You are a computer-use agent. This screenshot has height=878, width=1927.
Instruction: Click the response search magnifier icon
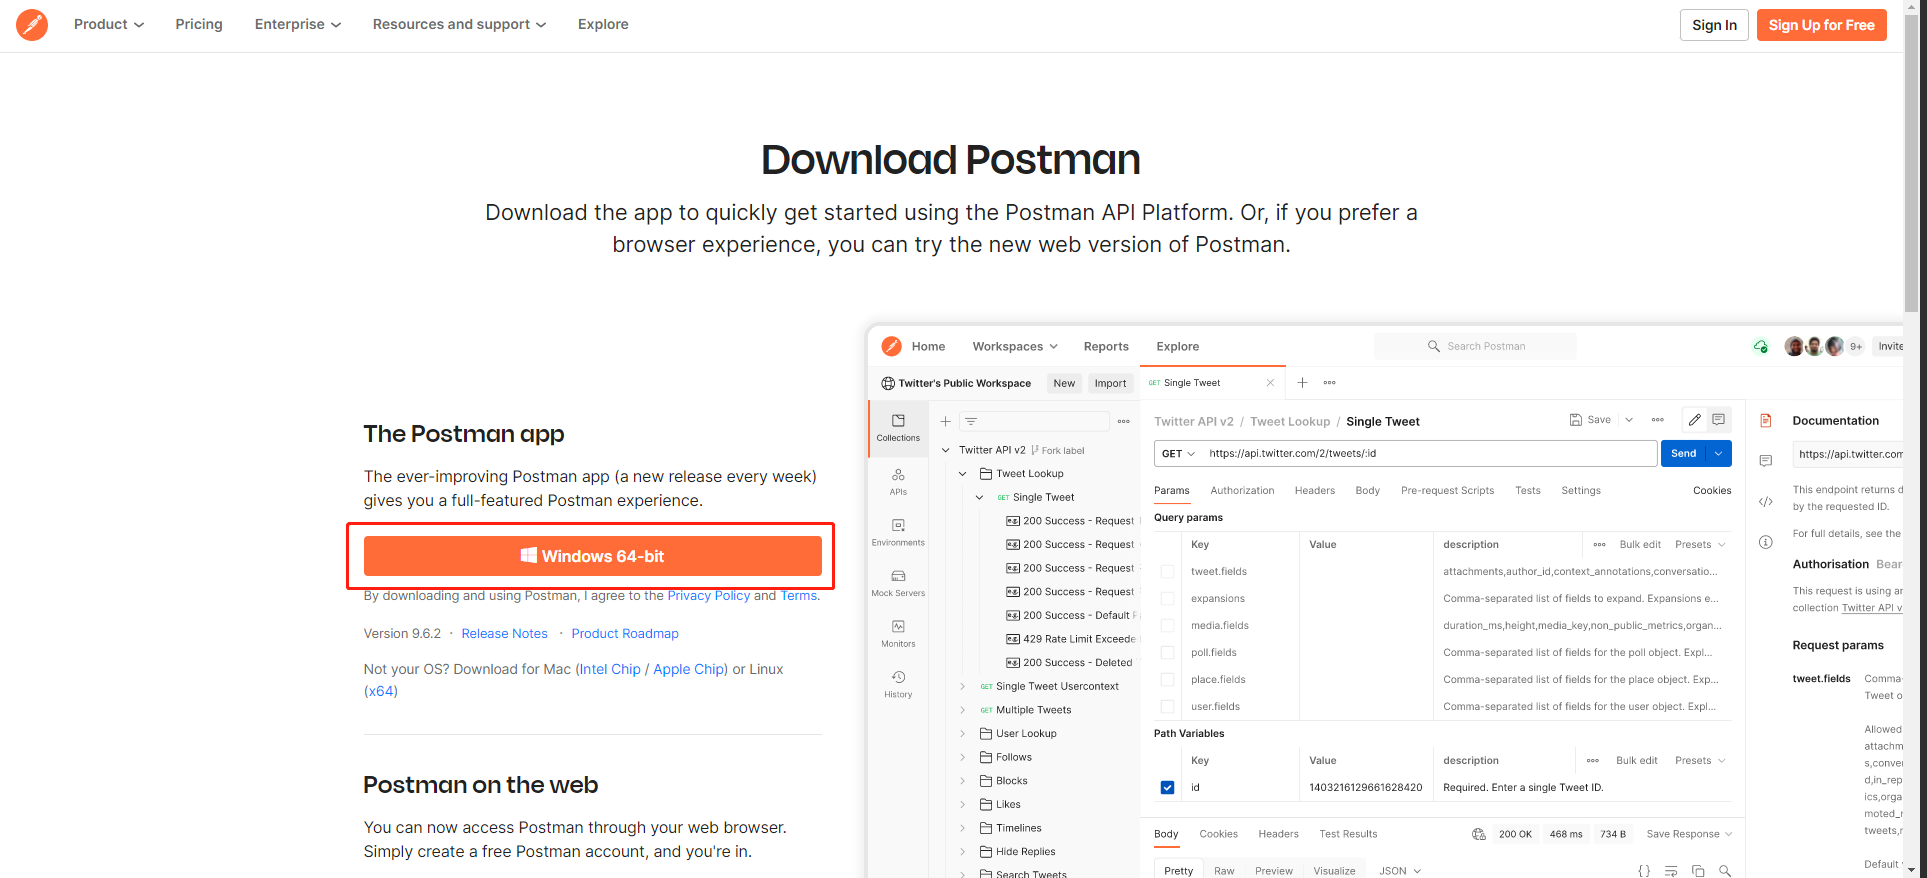1725,871
